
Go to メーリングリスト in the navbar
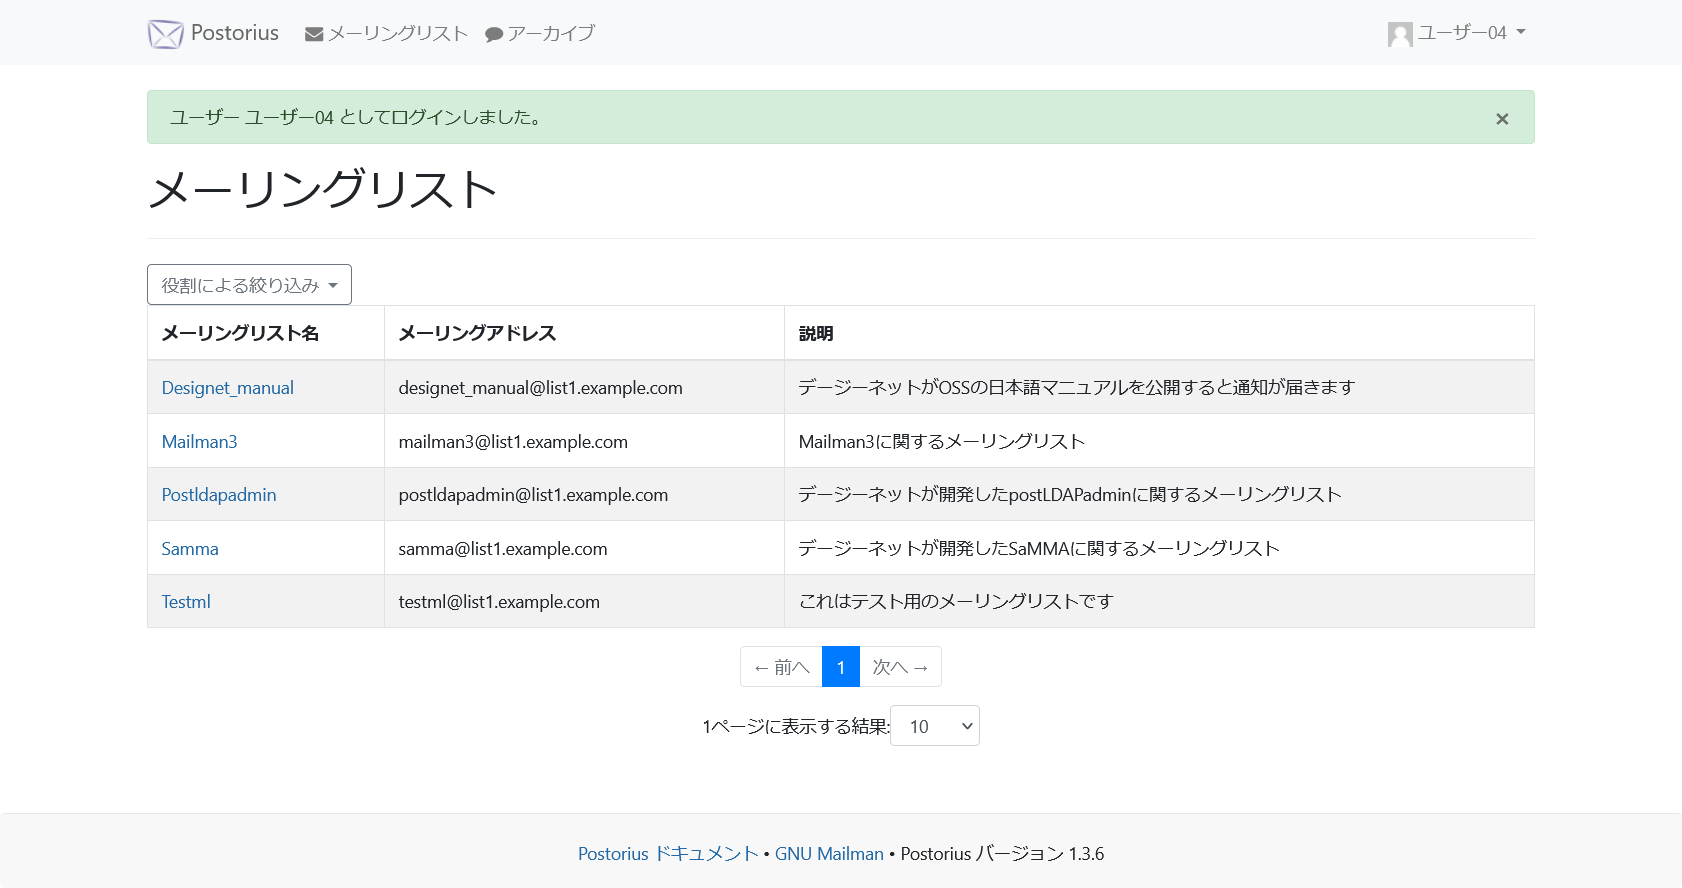[387, 34]
